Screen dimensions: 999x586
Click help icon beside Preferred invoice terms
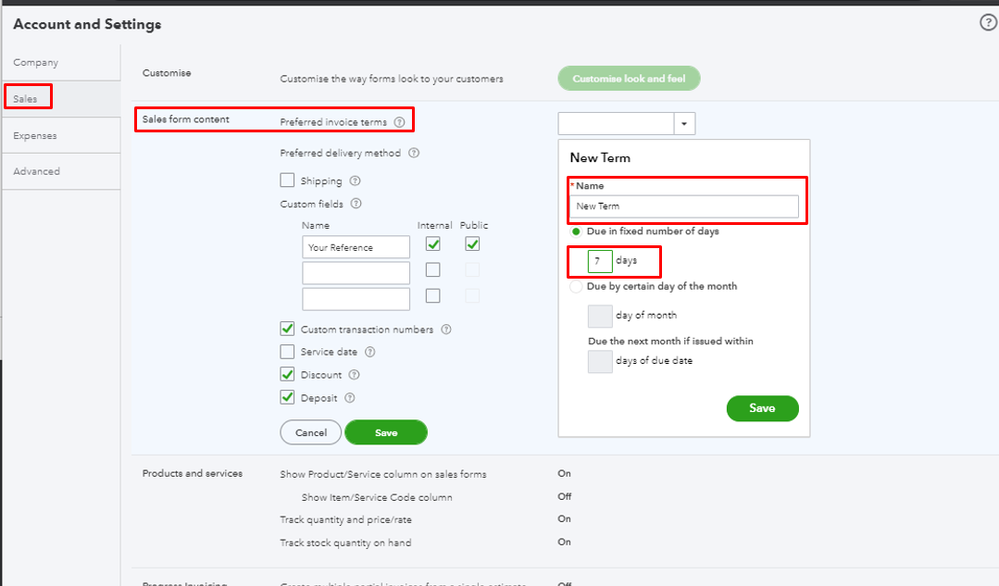[x=400, y=122]
